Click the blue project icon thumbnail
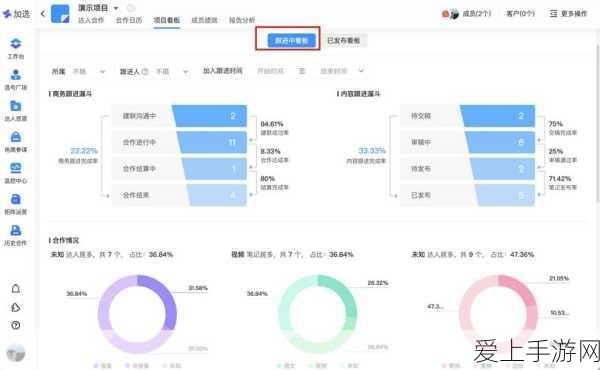This screenshot has width=600, height=370. (x=60, y=14)
